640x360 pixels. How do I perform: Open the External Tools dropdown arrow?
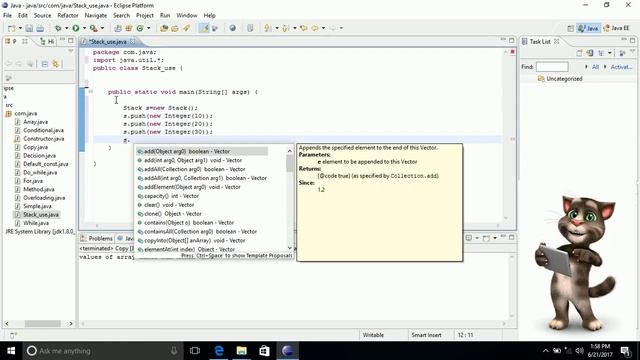[x=102, y=28]
